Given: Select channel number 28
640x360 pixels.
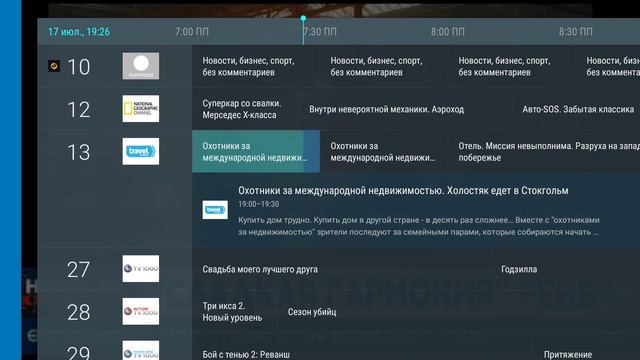Looking at the screenshot, I should (x=78, y=312).
